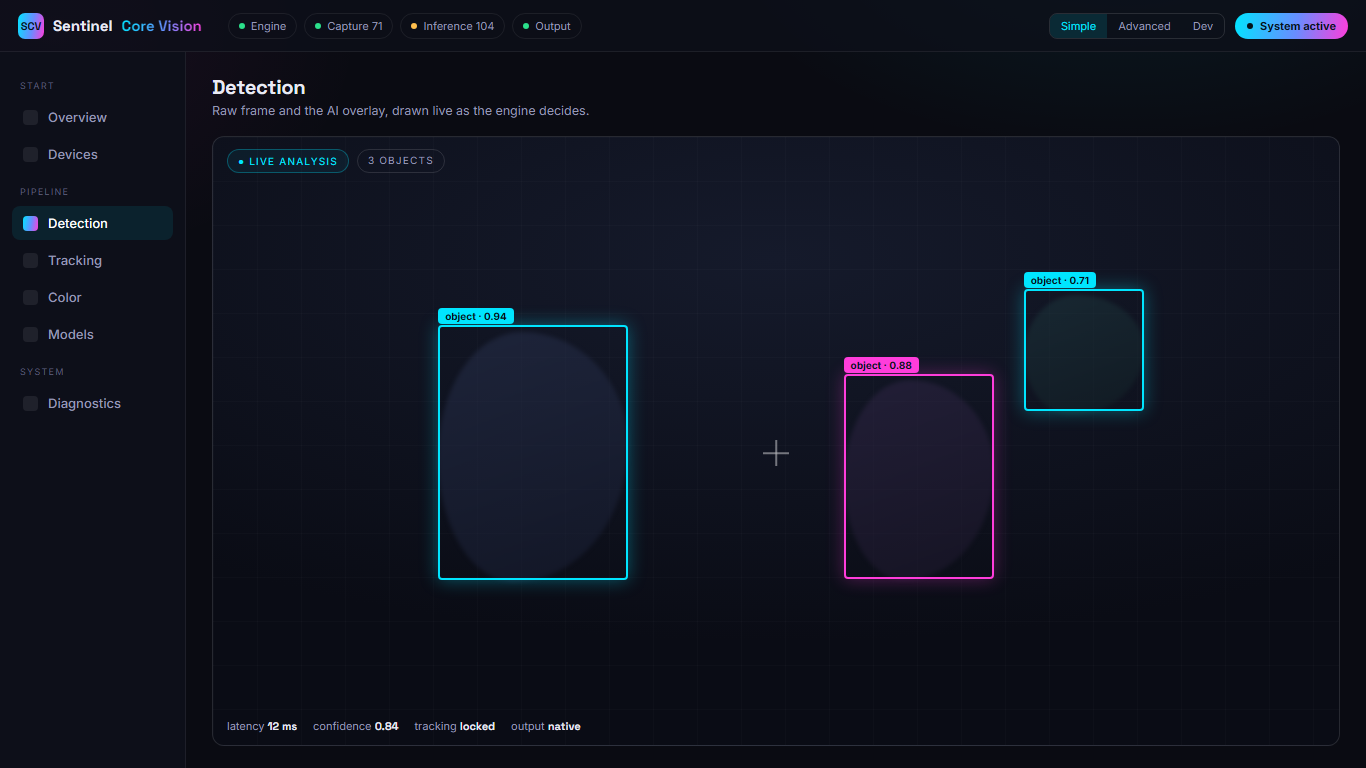This screenshot has width=1366, height=768.
Task: Click the confidence 0.84 readout
Action: (356, 726)
